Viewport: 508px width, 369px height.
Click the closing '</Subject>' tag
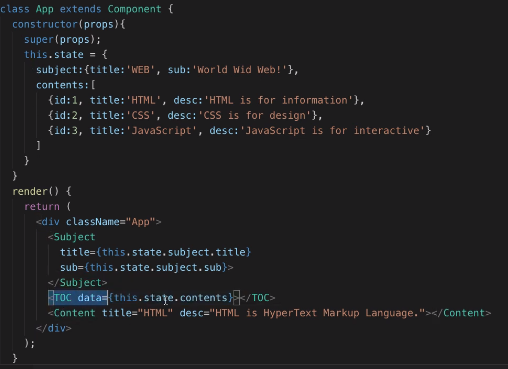click(x=77, y=283)
